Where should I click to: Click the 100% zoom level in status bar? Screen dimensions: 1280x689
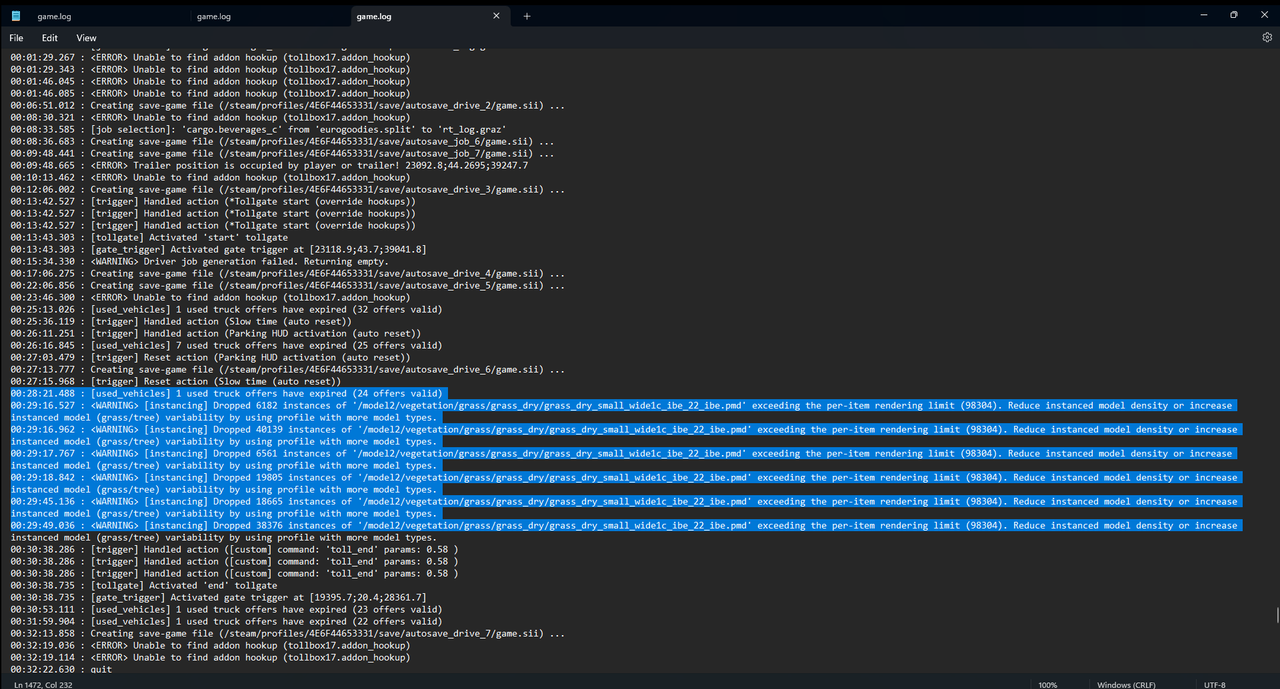click(1047, 684)
